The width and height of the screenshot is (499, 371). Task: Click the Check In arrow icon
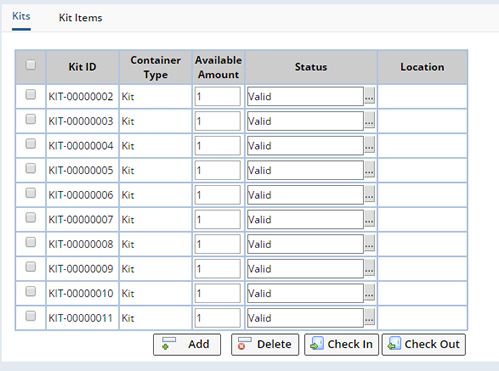pos(317,343)
